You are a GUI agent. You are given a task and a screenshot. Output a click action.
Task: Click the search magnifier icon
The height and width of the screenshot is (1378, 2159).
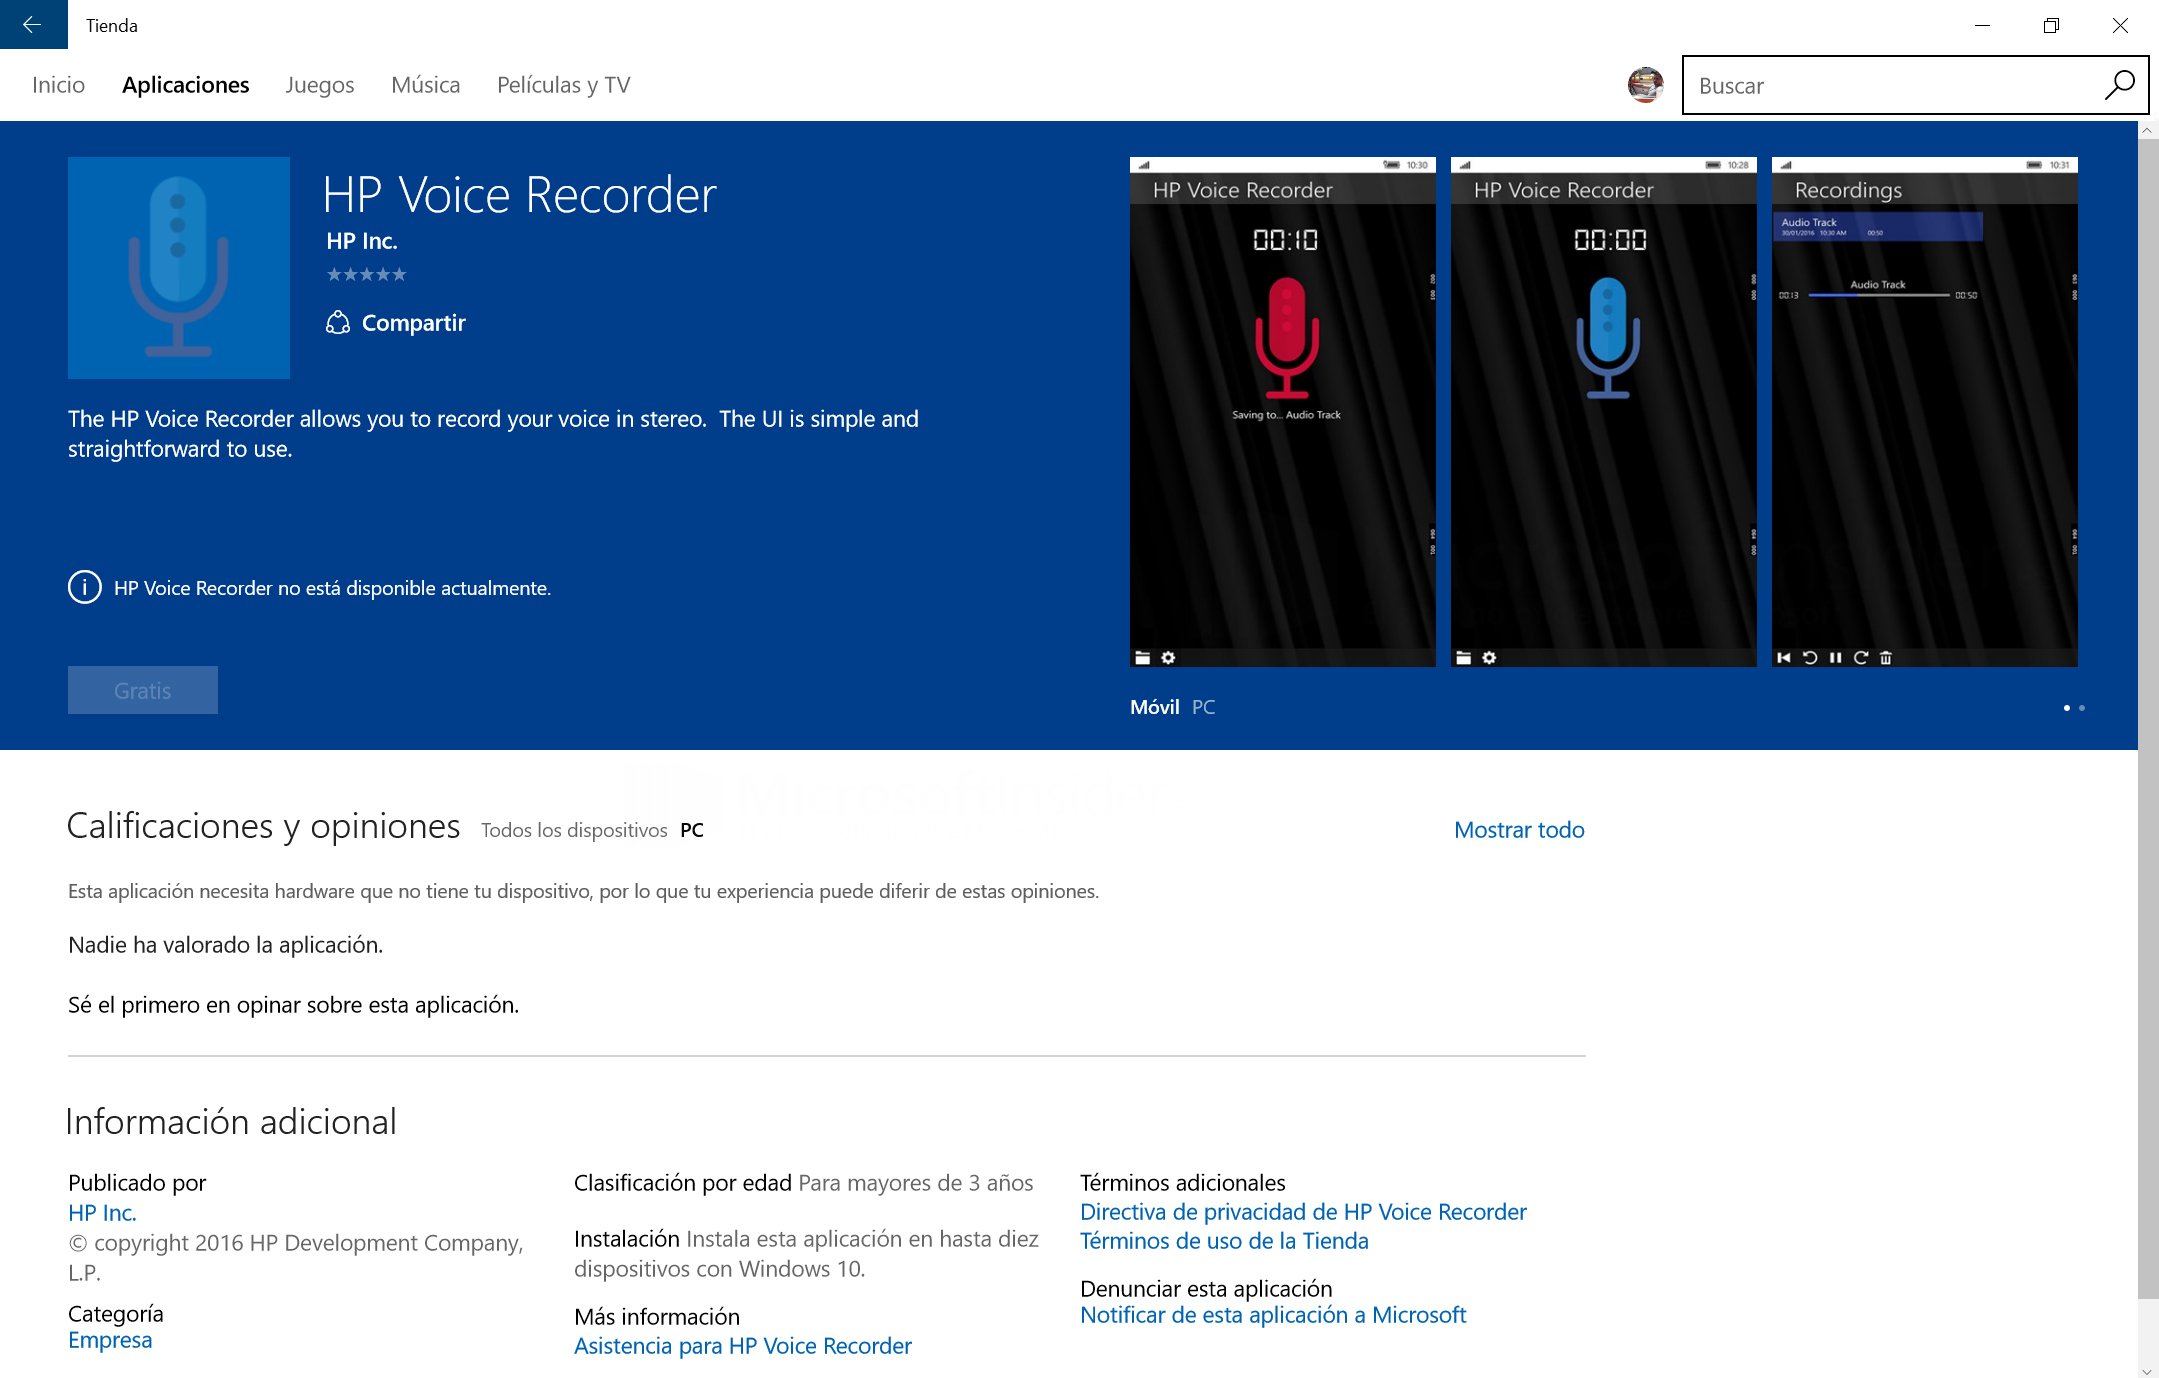tap(2118, 86)
